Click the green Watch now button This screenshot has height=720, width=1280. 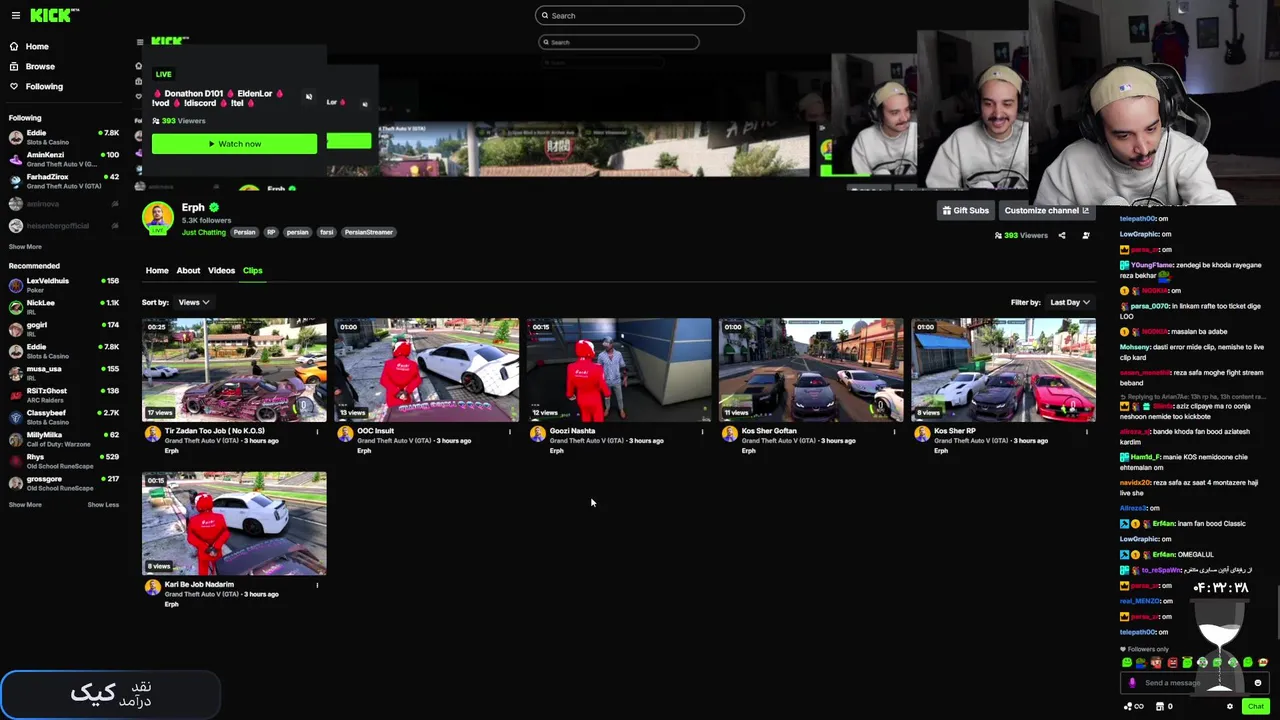click(234, 144)
